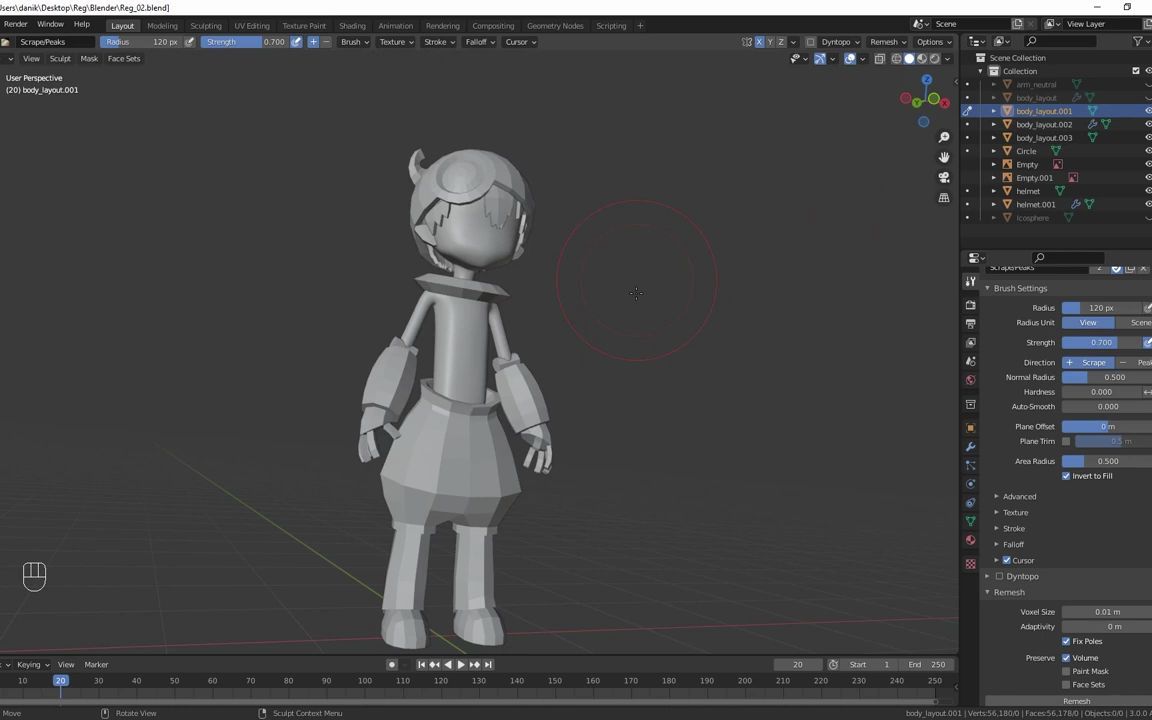The height and width of the screenshot is (720, 1152).
Task: Click the Hand pan-view icon in the viewport
Action: tap(943, 158)
